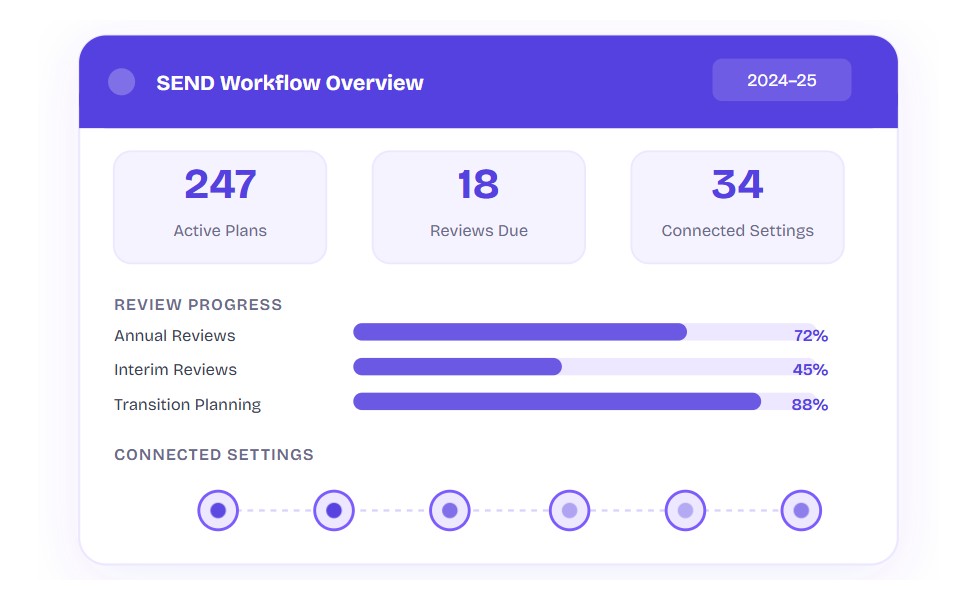Open the 247 Active Plans card

coord(220,207)
